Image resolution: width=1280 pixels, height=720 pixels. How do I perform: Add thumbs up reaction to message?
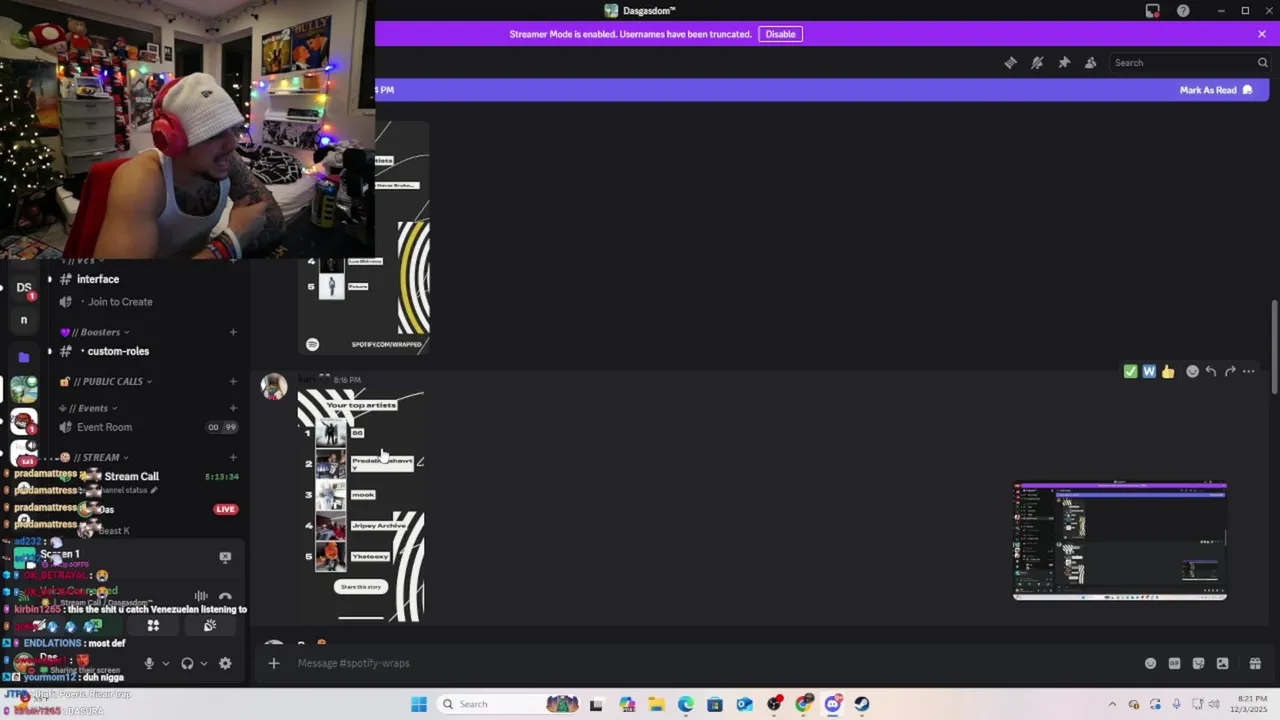point(1168,371)
